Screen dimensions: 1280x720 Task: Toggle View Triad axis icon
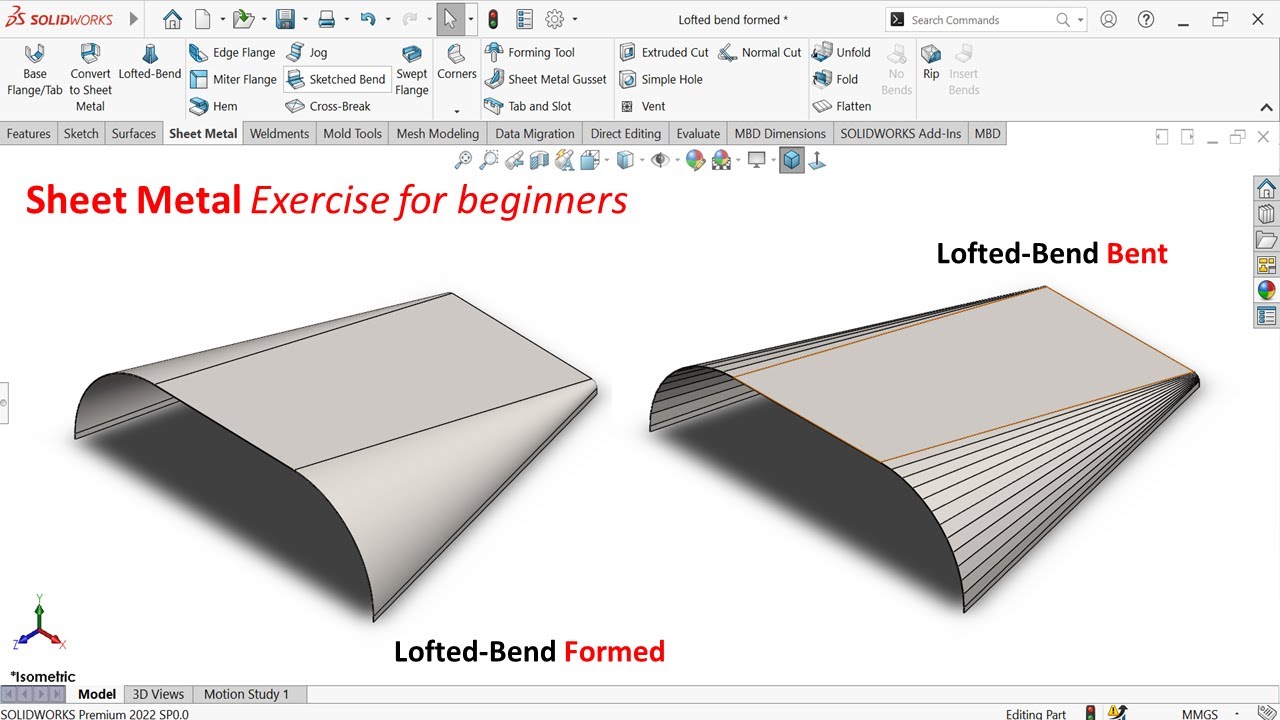pyautogui.click(x=817, y=159)
